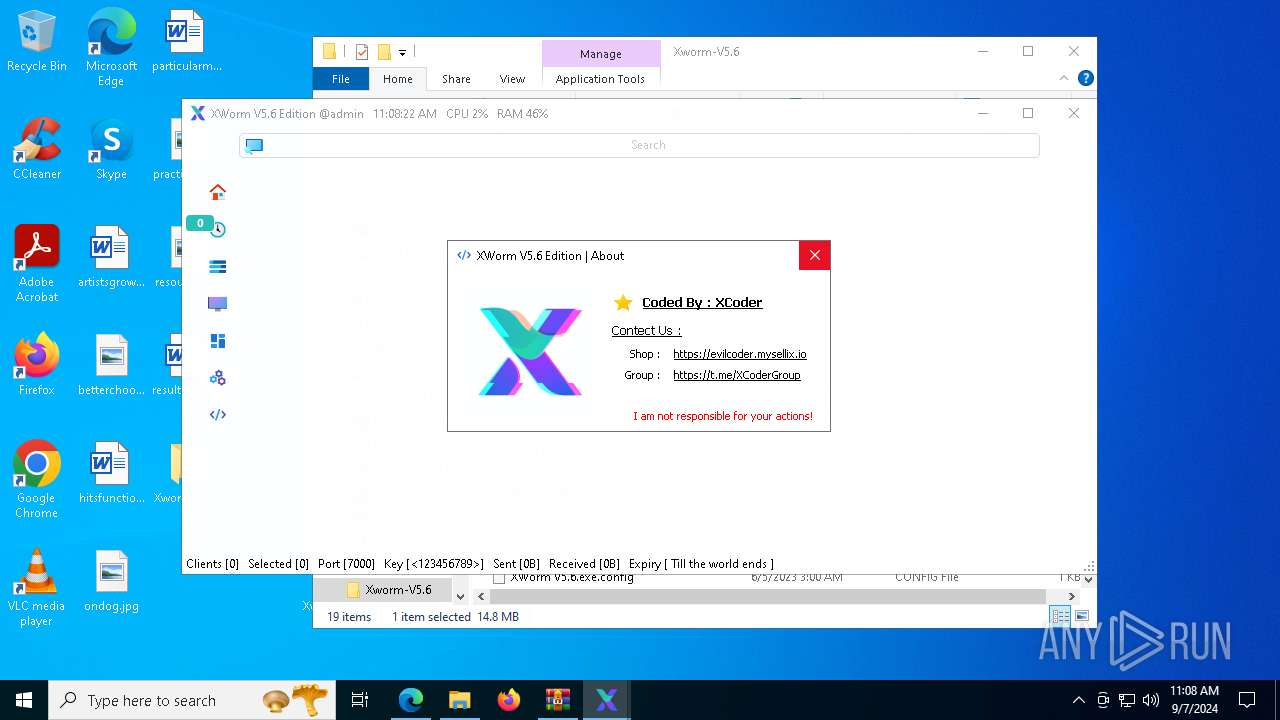This screenshot has height=720, width=1280.
Task: Open the monitor icon in XWorm sidebar
Action: tap(217, 304)
